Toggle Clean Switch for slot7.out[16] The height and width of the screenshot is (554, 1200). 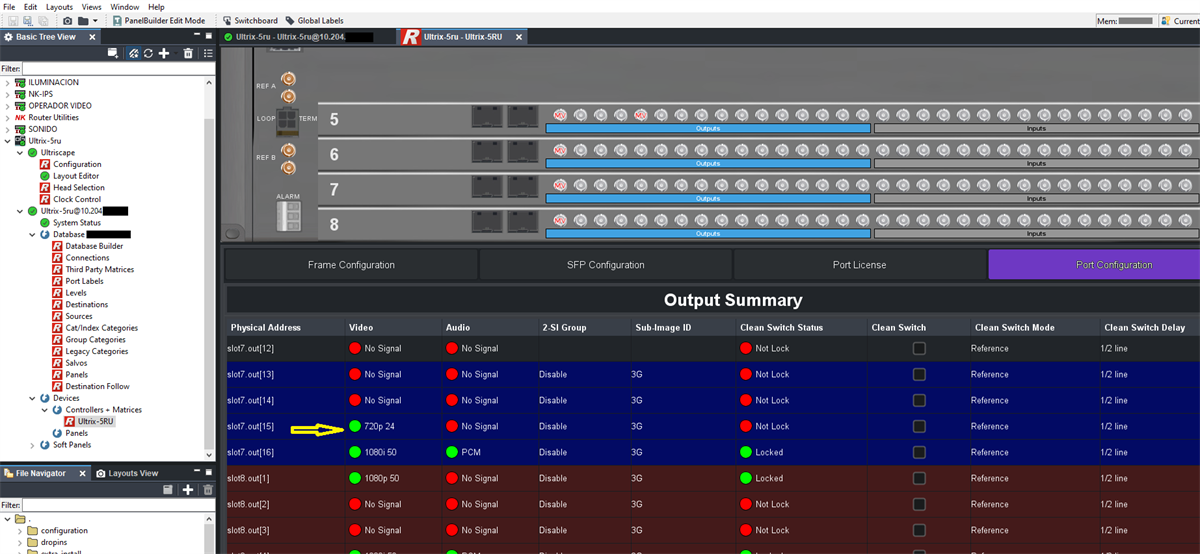coord(919,452)
